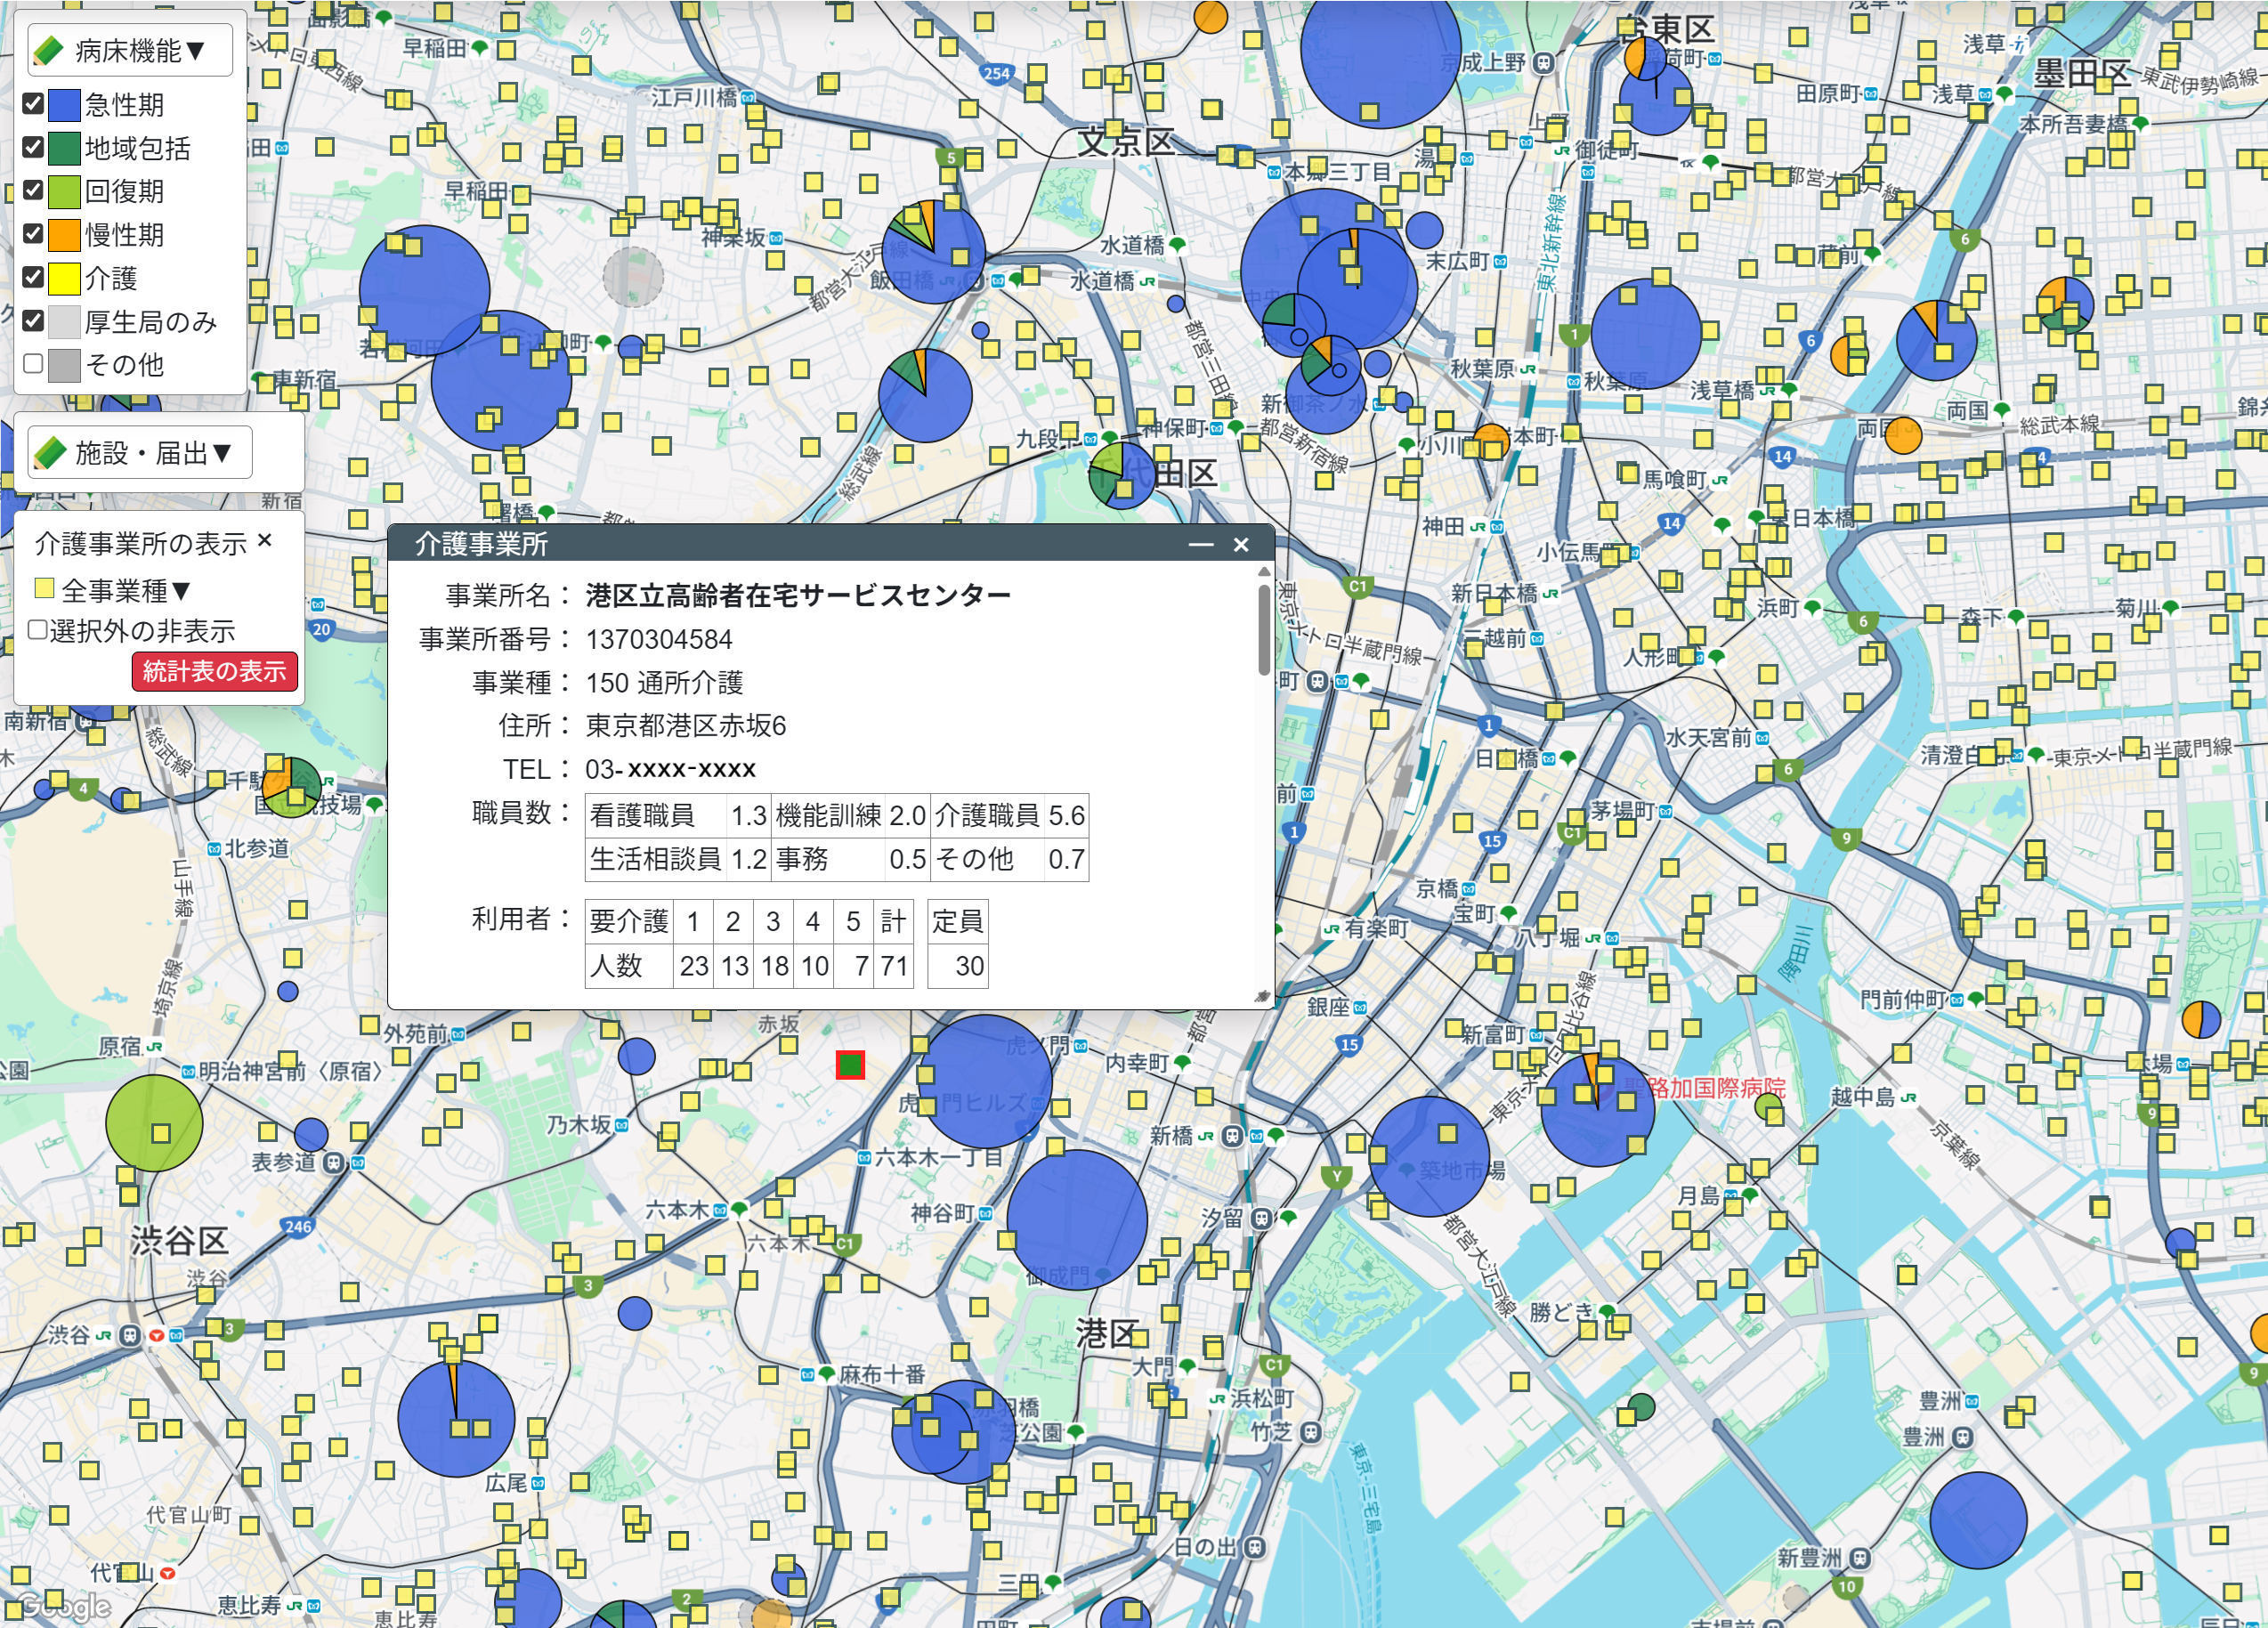Click the blue pie marker near 広尾

point(456,1418)
